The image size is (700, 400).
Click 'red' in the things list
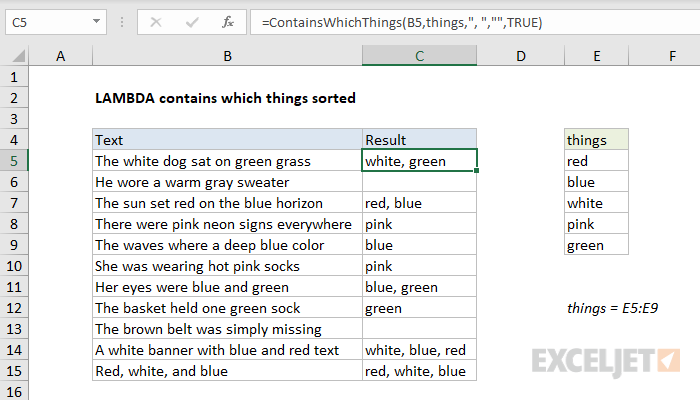[596, 161]
